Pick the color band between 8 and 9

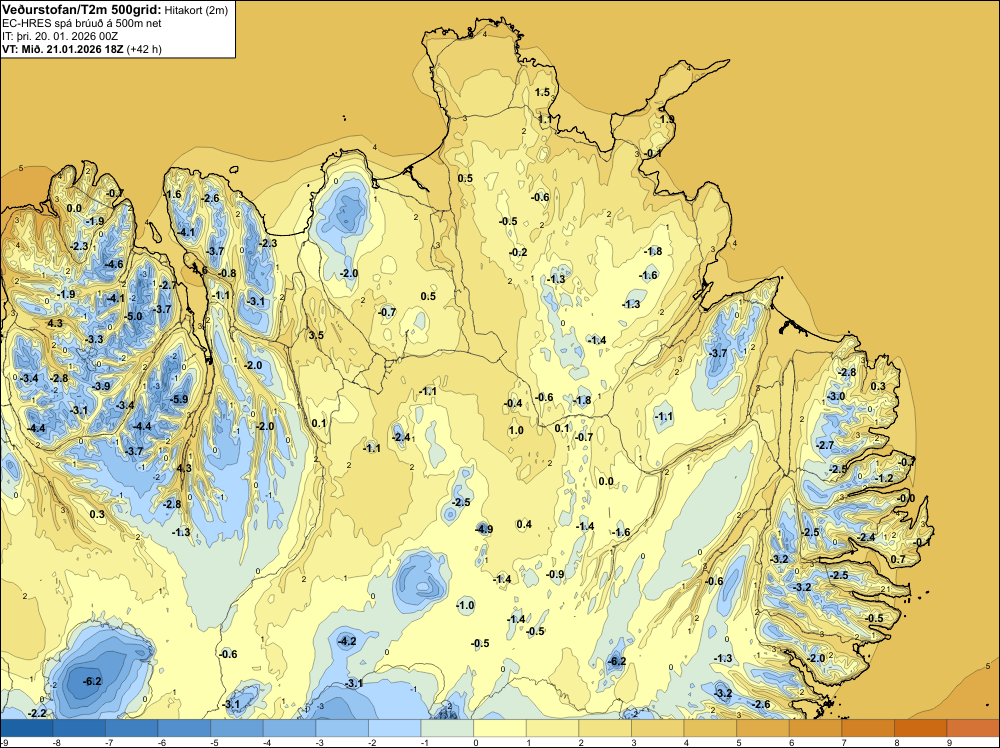click(920, 728)
